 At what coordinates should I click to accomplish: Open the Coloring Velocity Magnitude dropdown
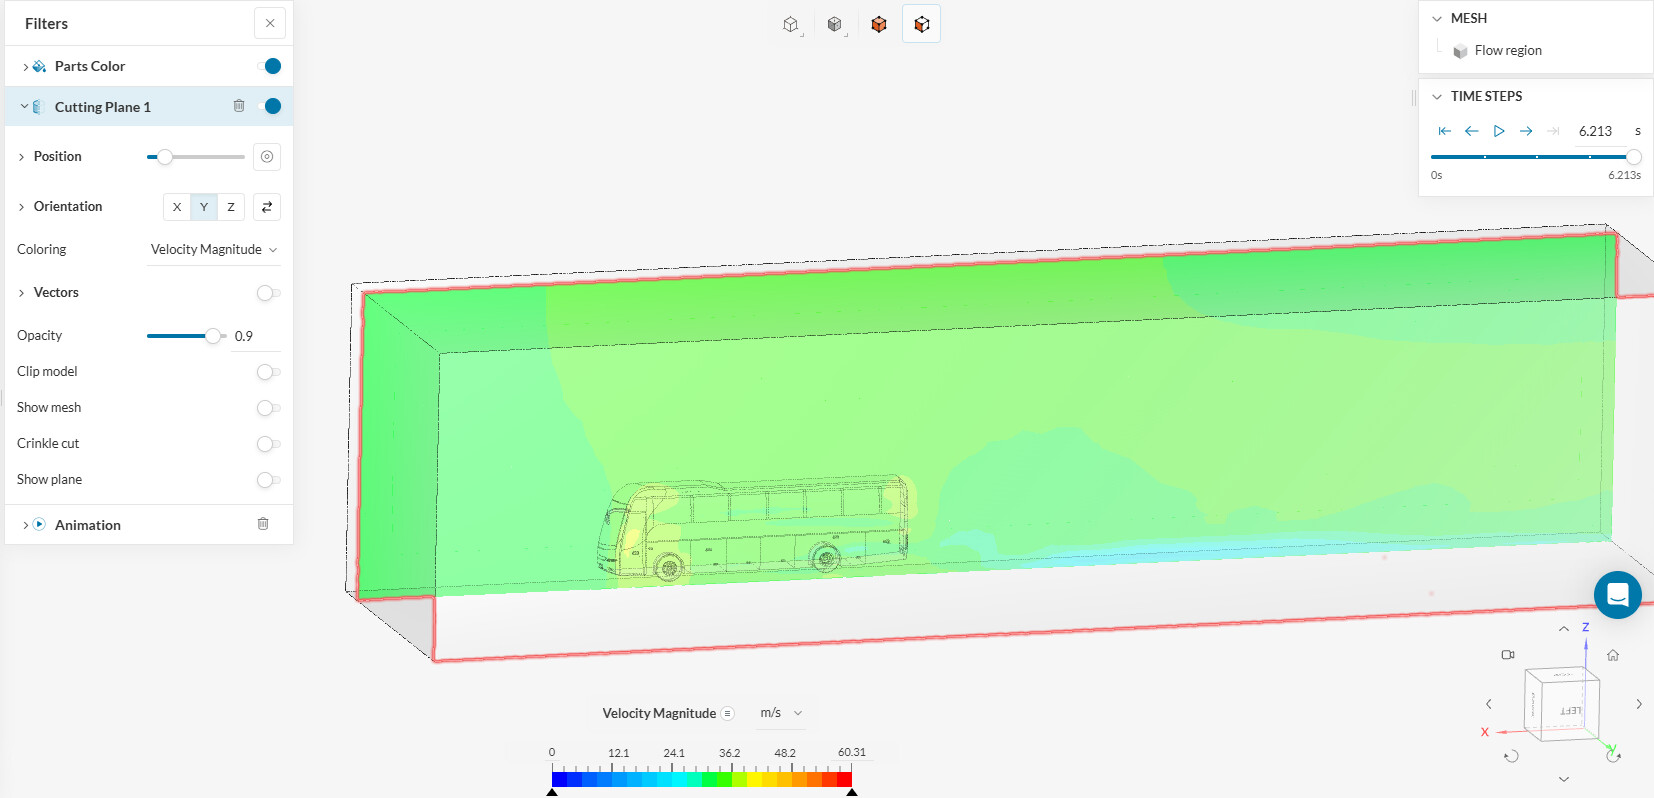[214, 250]
